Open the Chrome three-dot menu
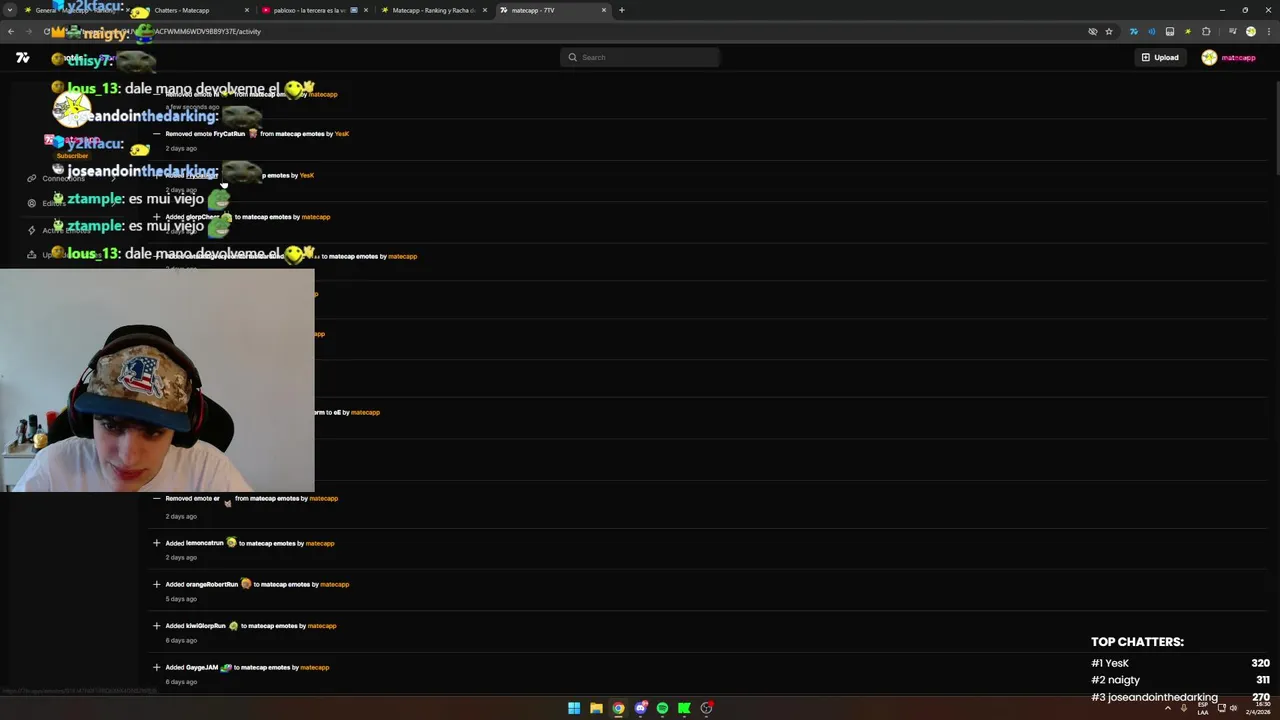1280x720 pixels. (x=1267, y=31)
